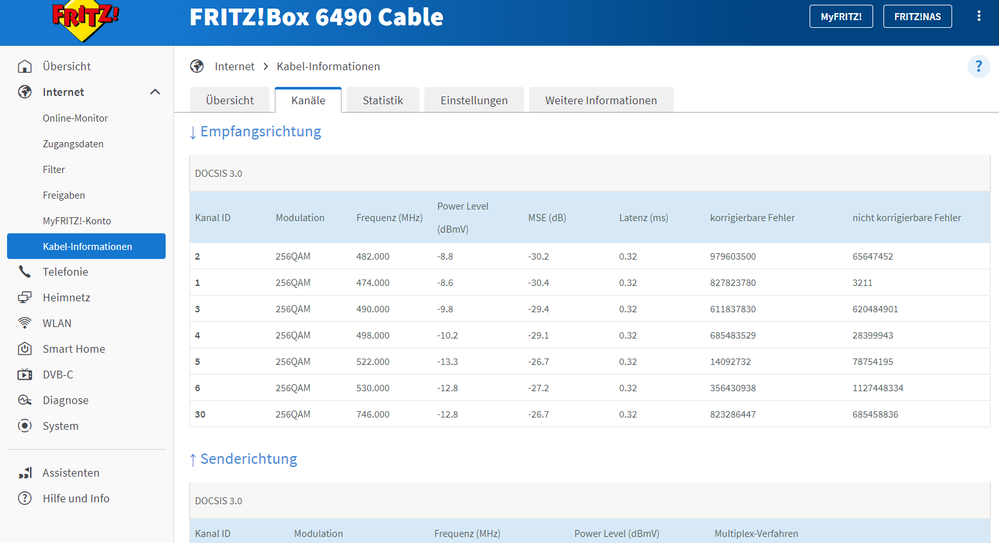Click the Diagnose icon
Screen dimensions: 999x543
click(25, 400)
